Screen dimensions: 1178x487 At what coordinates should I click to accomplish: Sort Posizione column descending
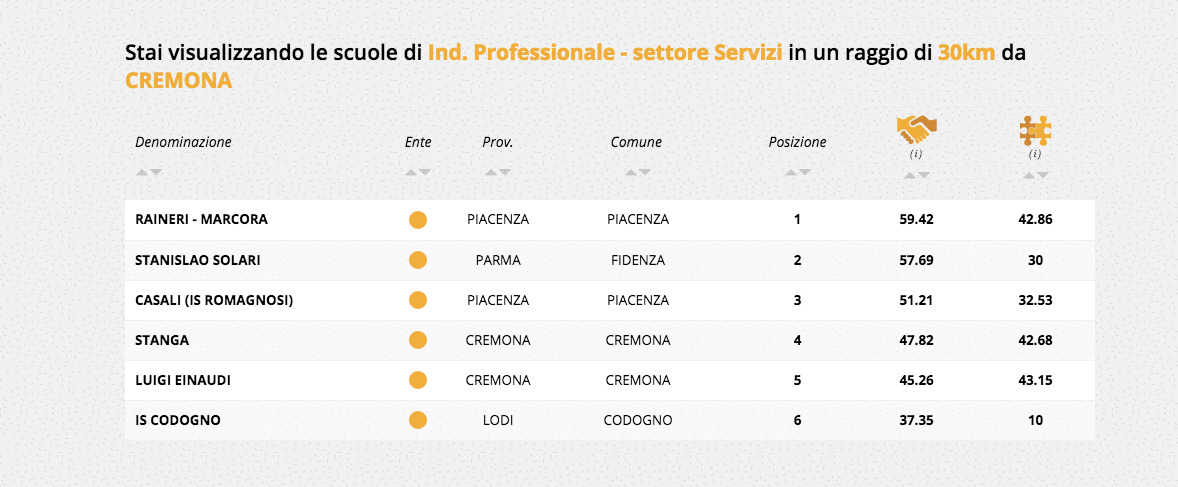[x=805, y=173]
